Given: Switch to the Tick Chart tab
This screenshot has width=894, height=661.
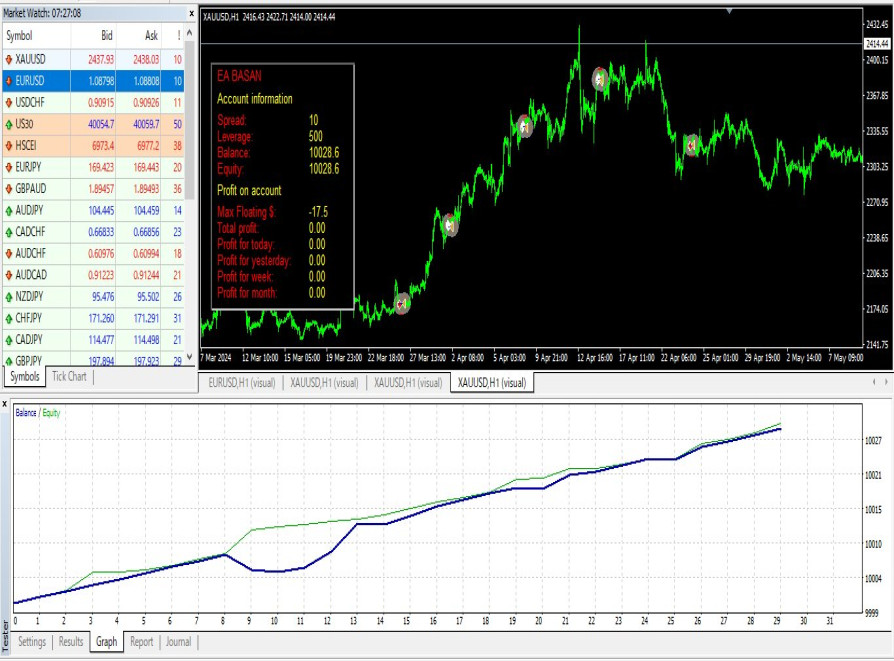Looking at the screenshot, I should point(69,377).
